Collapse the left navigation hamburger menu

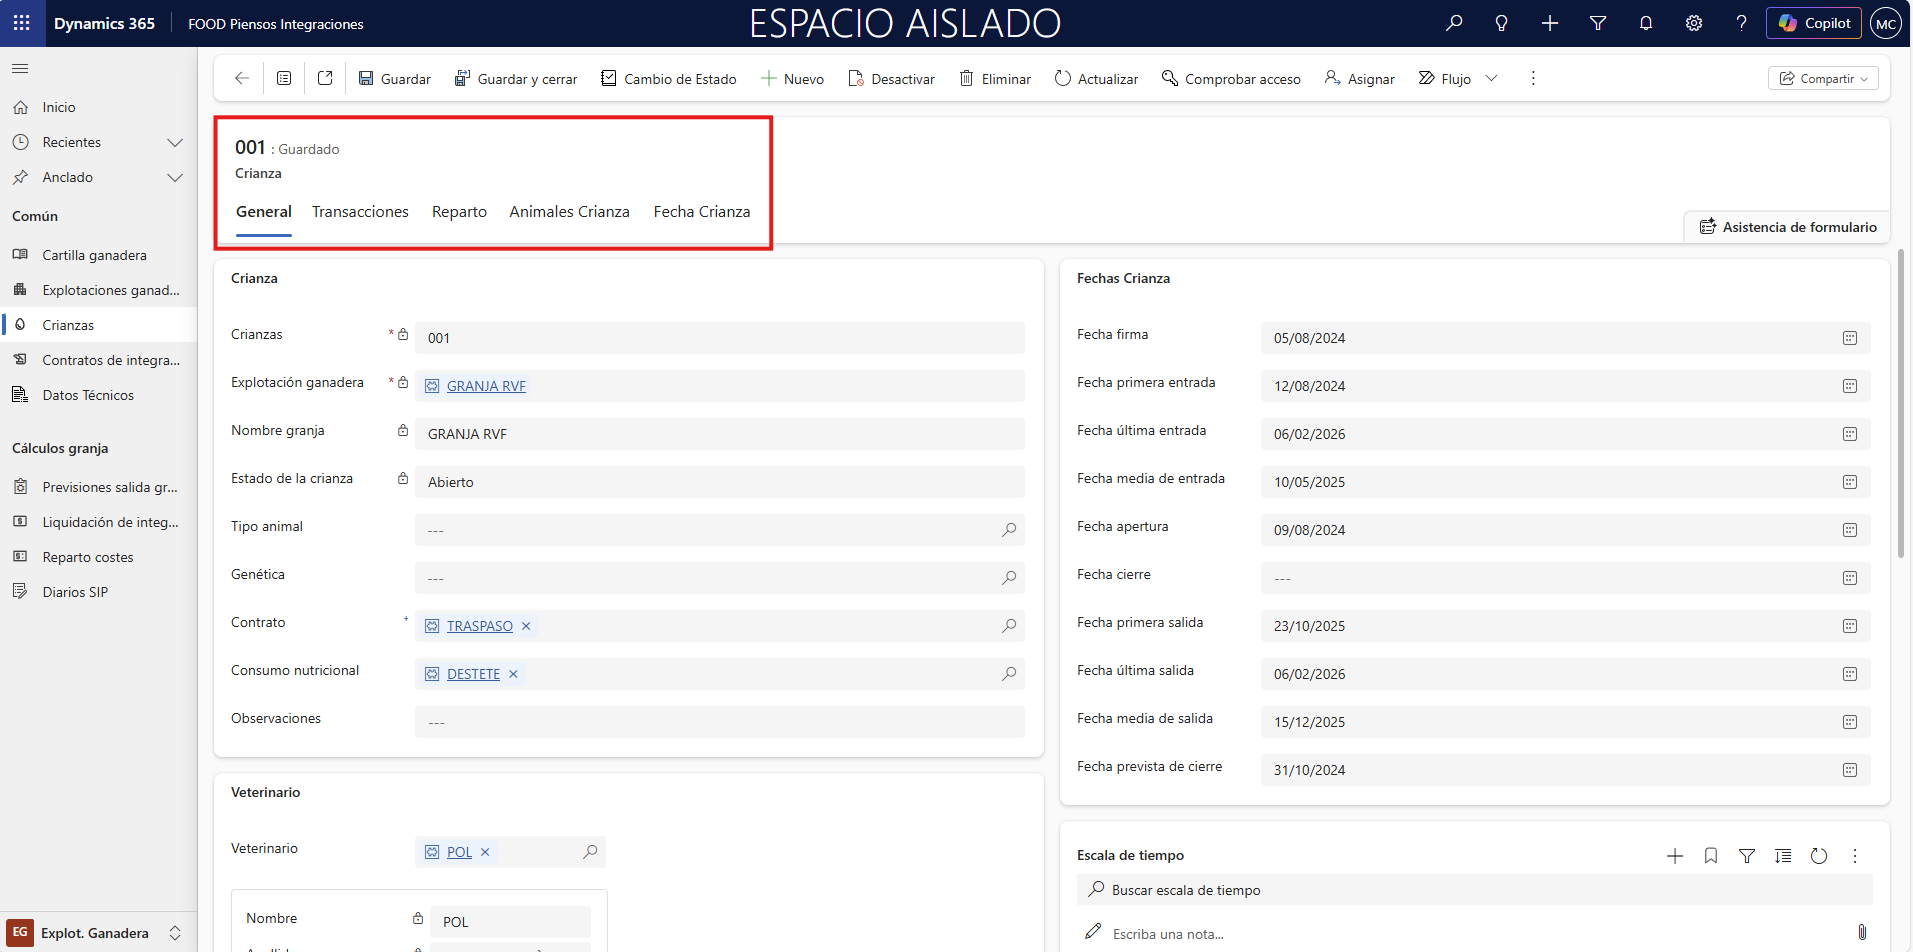[20, 69]
